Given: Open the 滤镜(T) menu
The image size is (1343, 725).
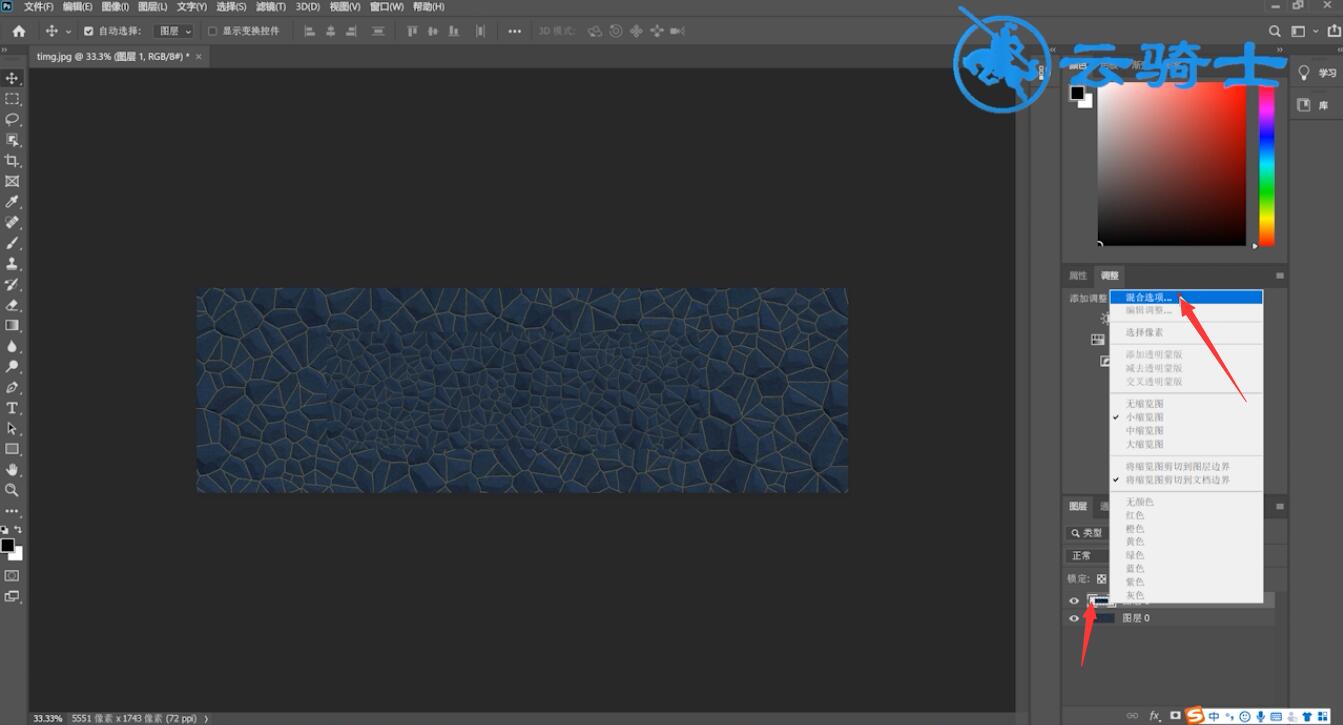Looking at the screenshot, I should pyautogui.click(x=270, y=7).
